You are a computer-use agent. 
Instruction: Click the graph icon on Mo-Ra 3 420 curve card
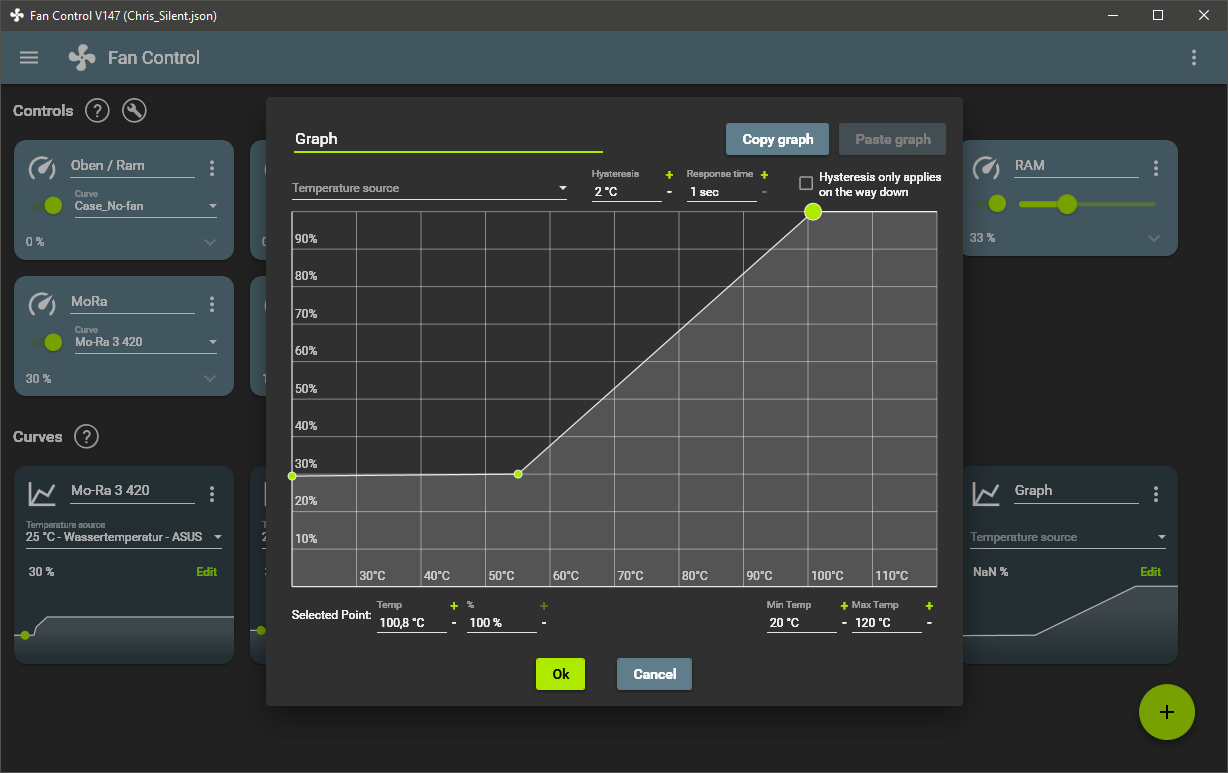click(x=42, y=493)
